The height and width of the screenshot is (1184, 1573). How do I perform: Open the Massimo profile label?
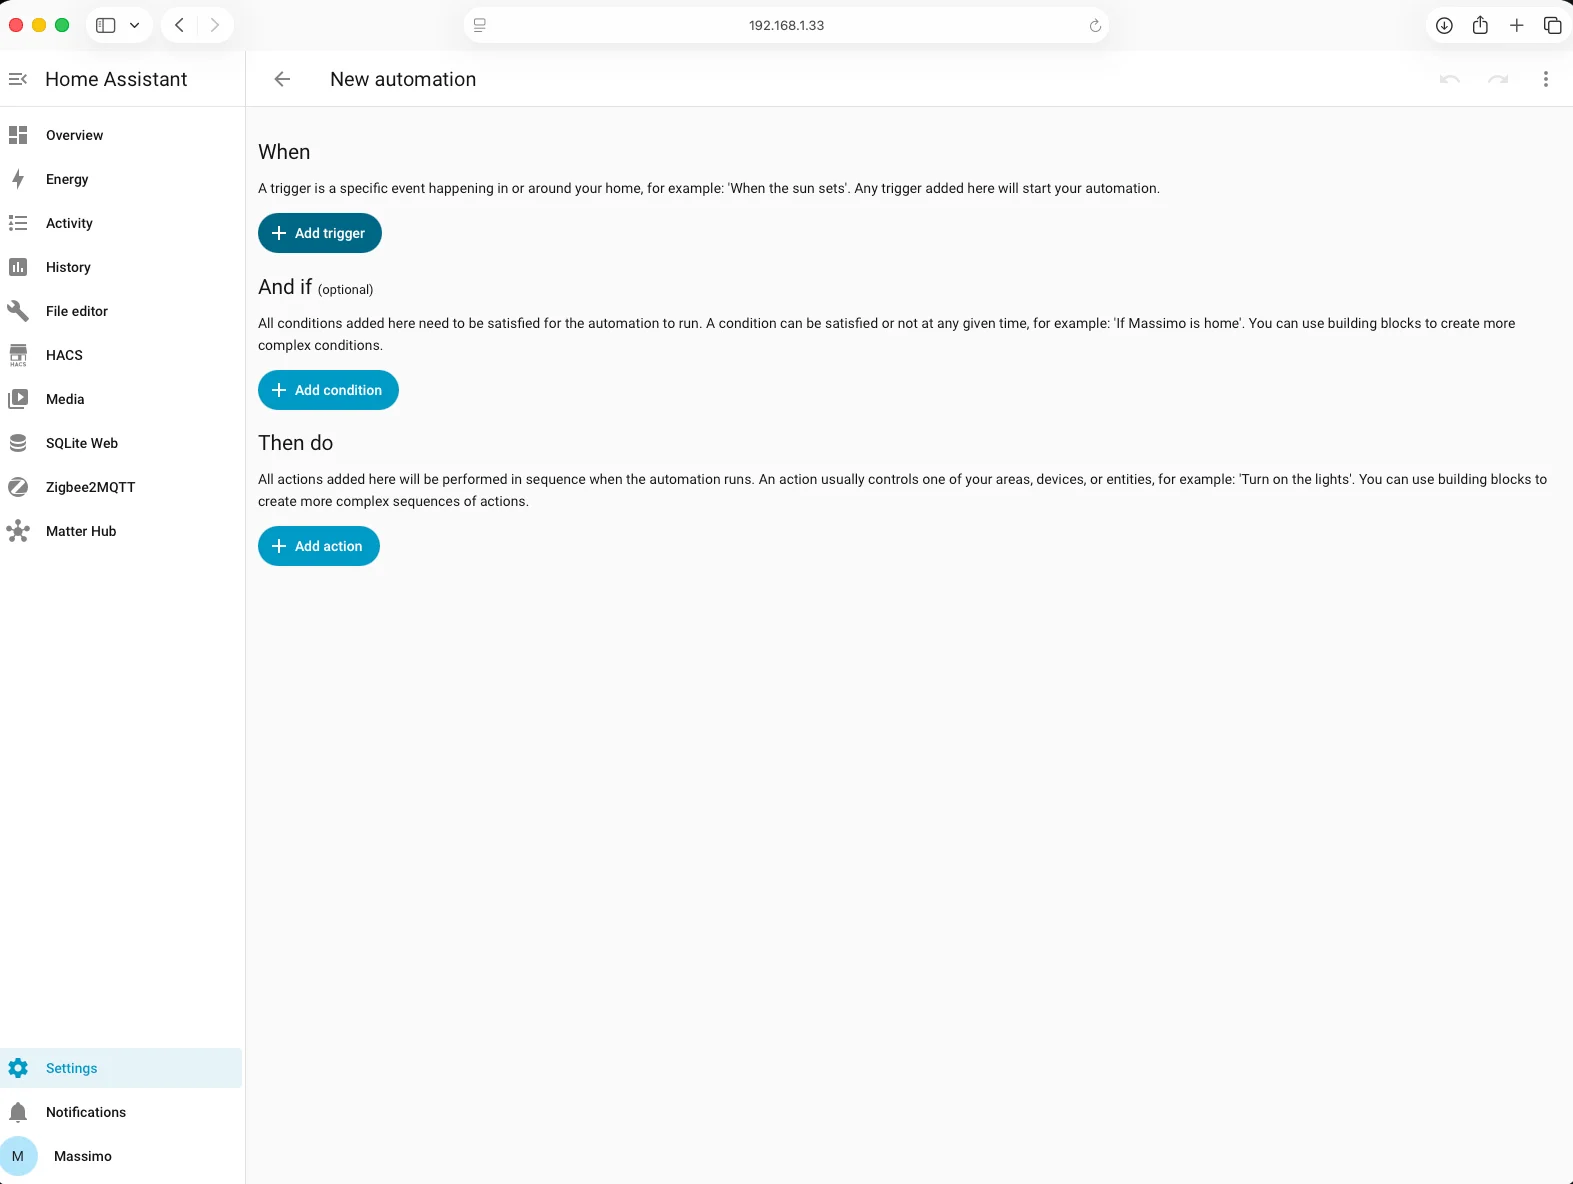click(83, 1156)
